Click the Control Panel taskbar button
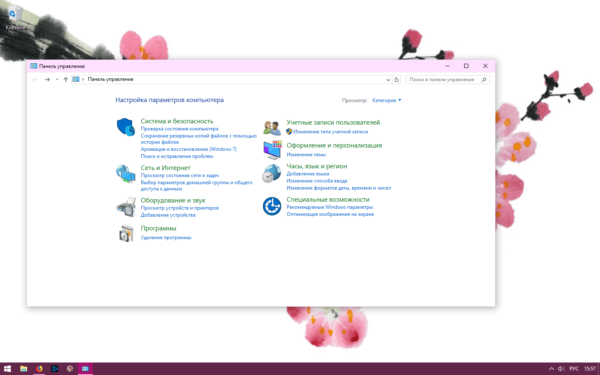The height and width of the screenshot is (375, 600). 85,368
